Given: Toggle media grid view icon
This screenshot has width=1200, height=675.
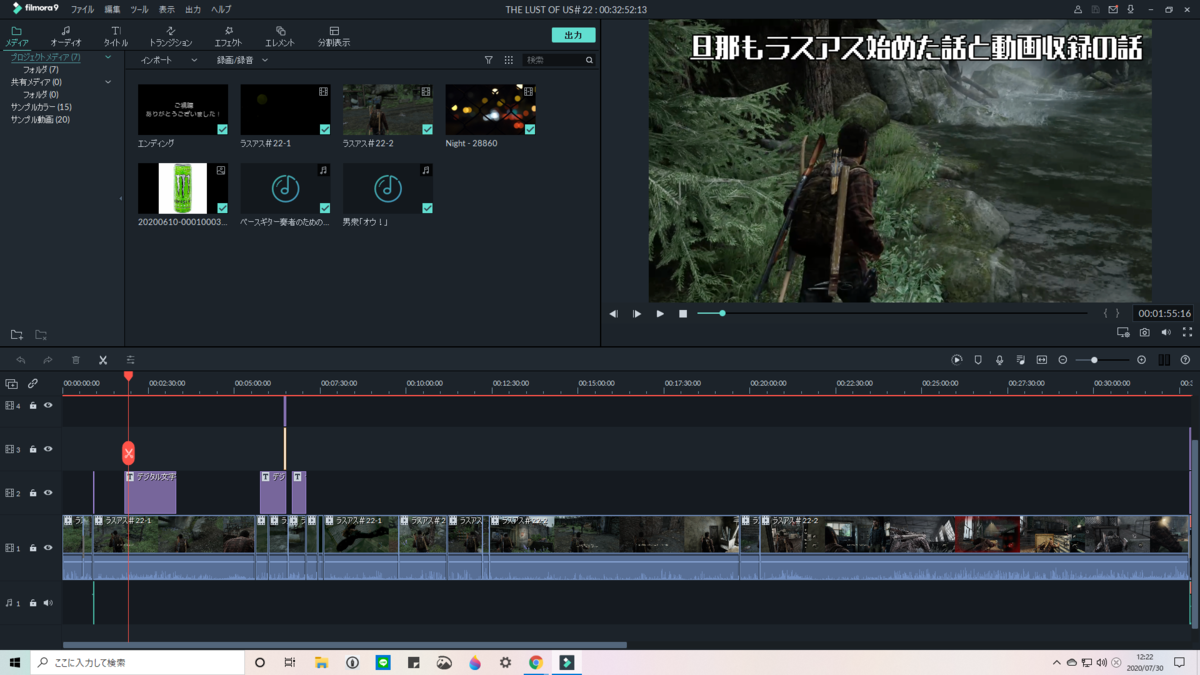Looking at the screenshot, I should pyautogui.click(x=508, y=60).
